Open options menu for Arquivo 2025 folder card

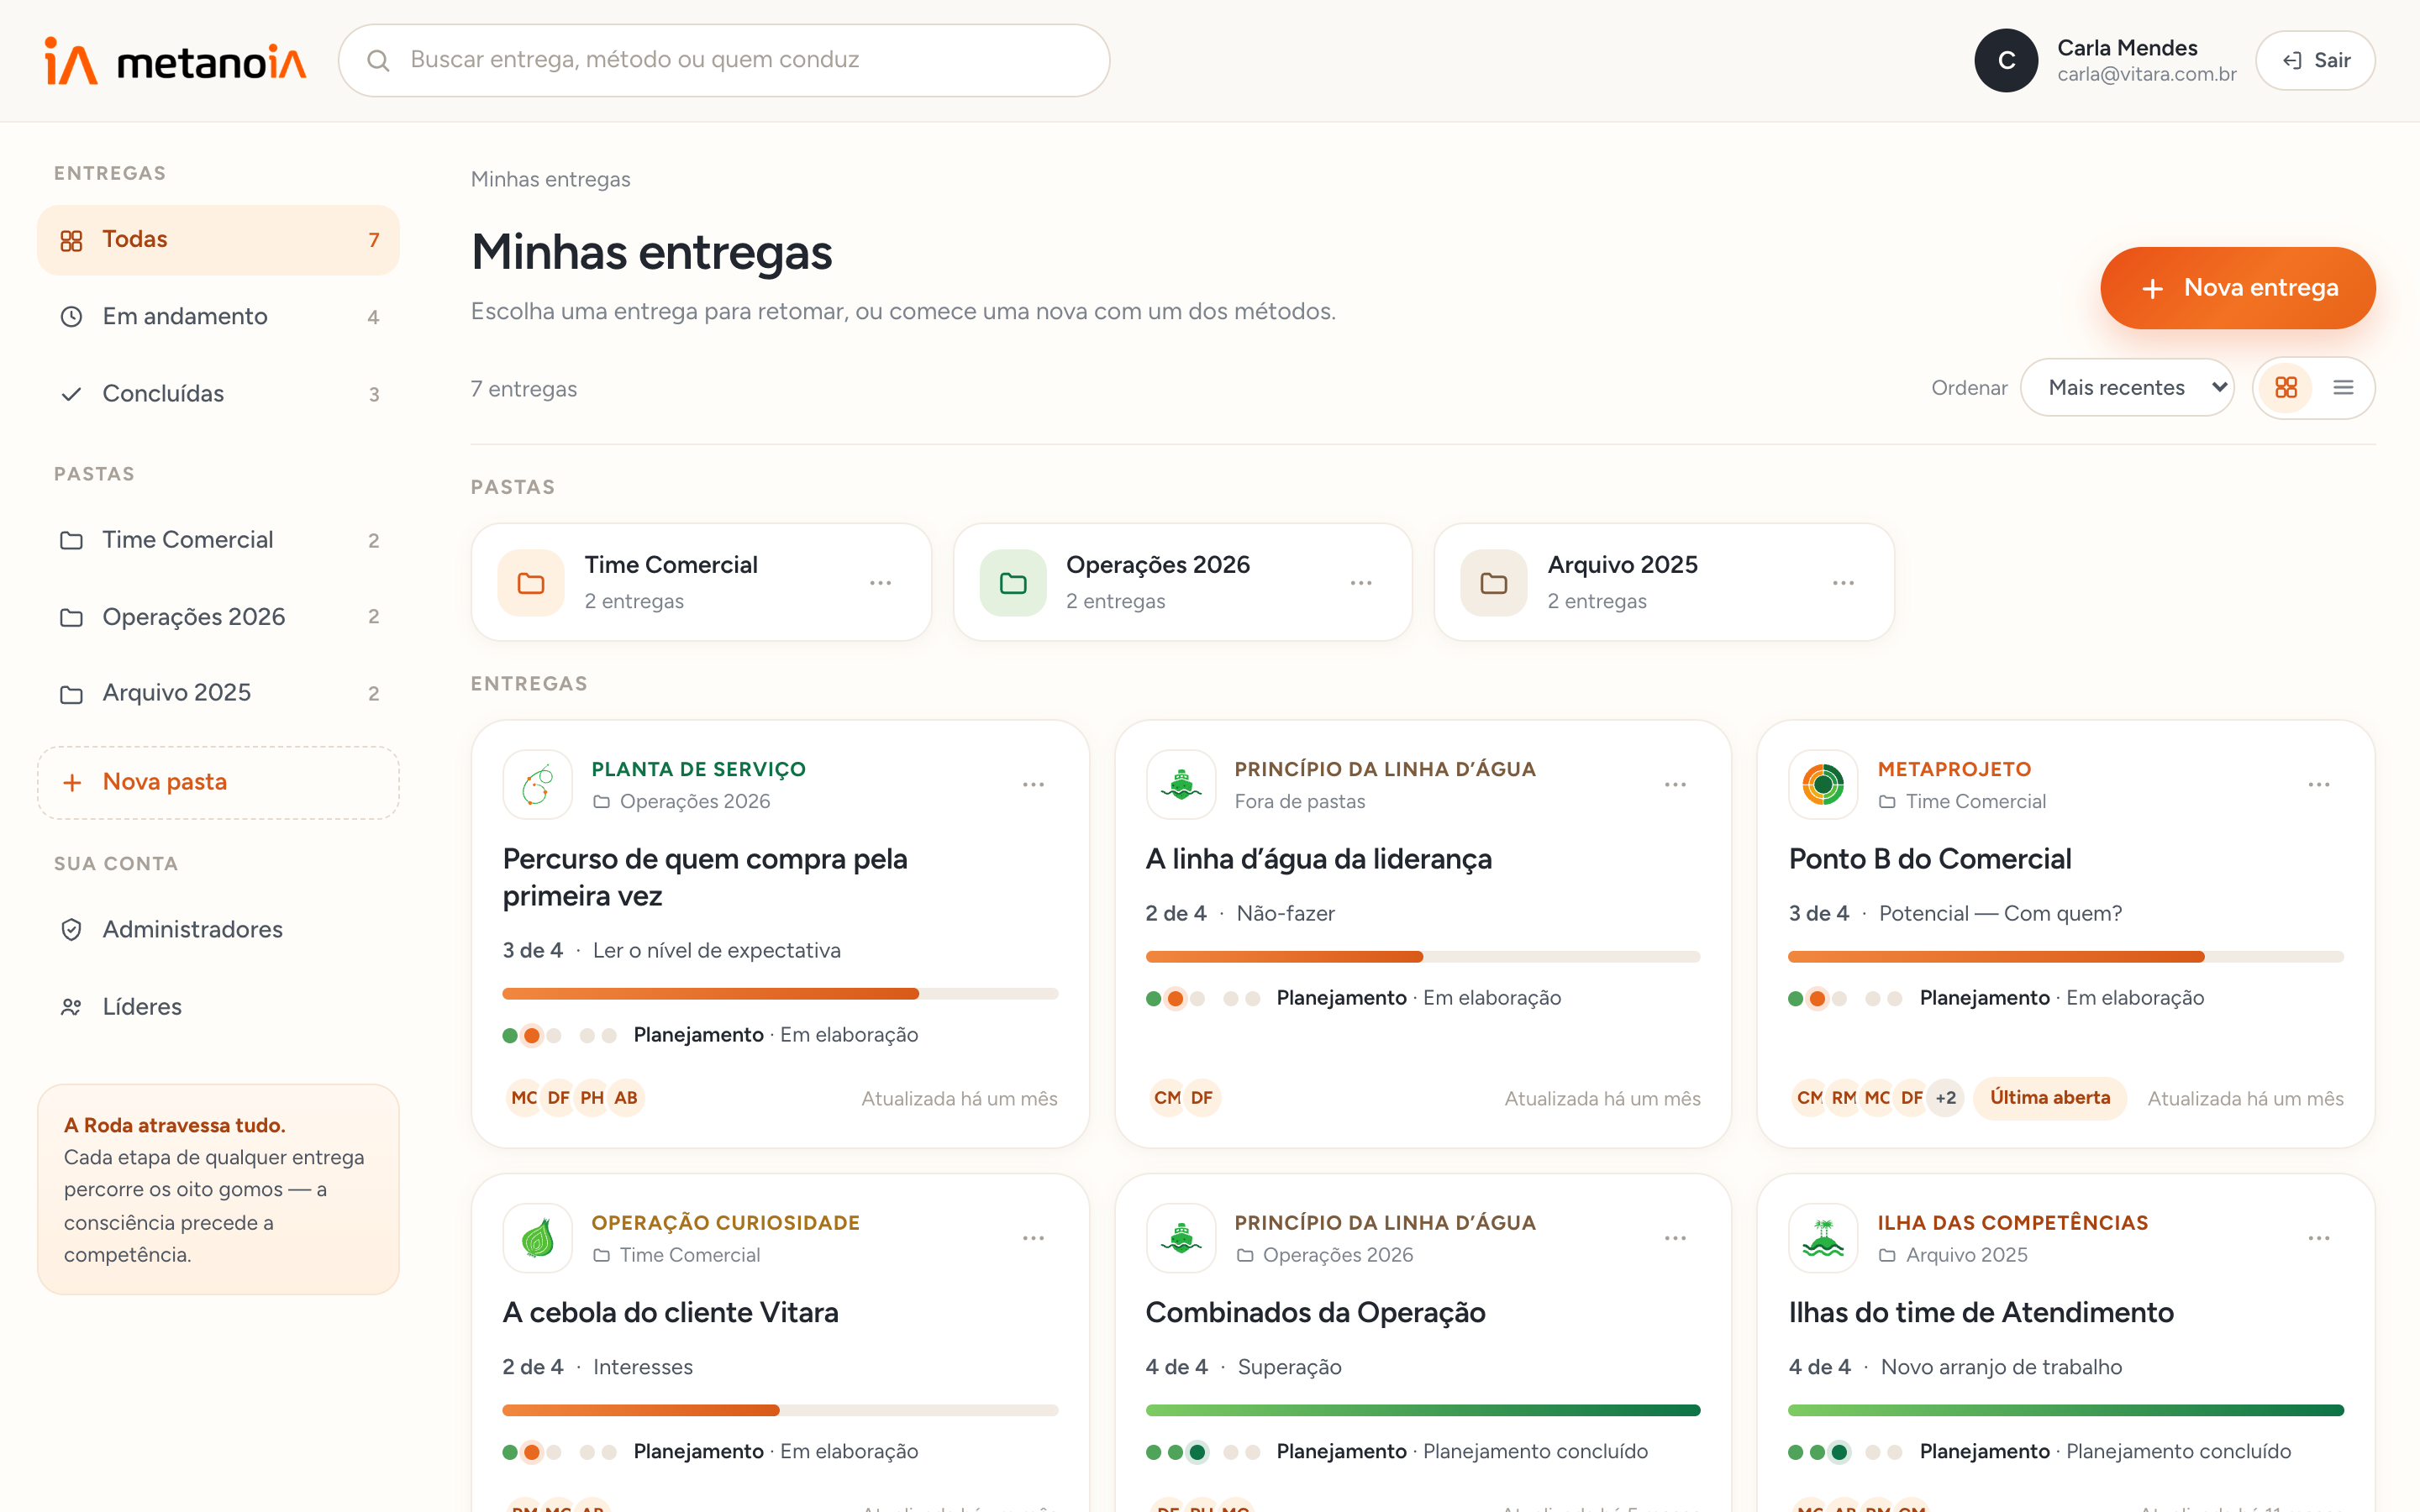click(1843, 583)
